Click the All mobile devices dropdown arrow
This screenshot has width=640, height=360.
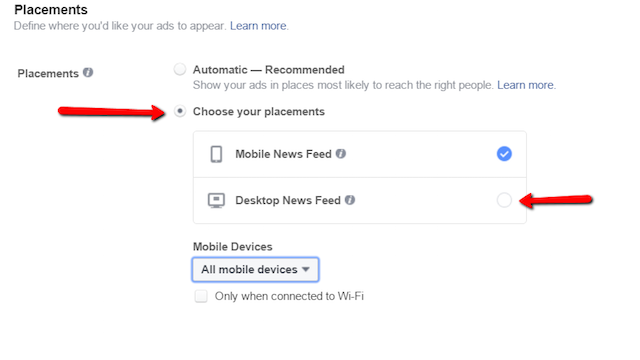click(x=306, y=269)
